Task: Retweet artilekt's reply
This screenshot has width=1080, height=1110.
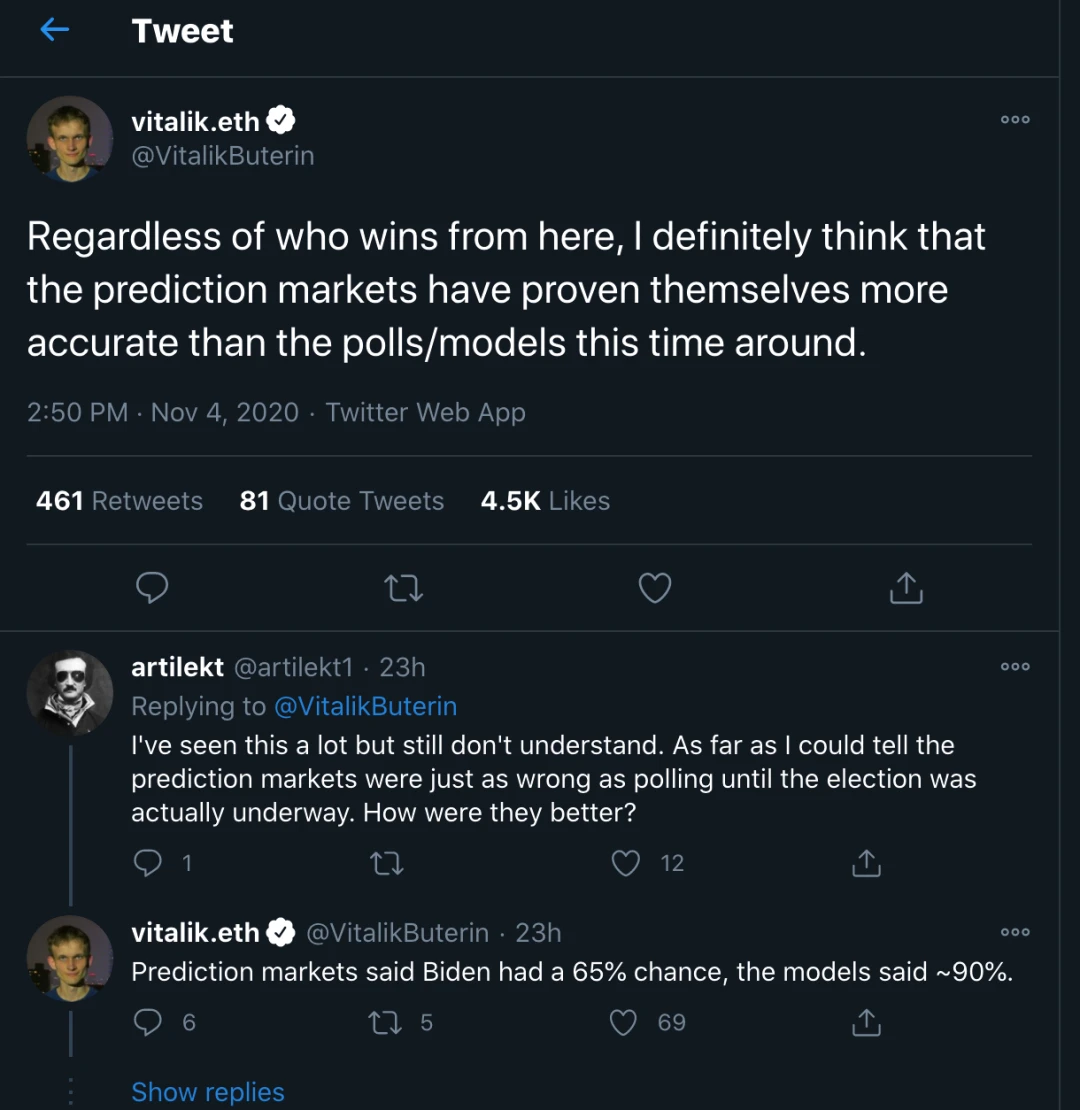Action: click(387, 864)
